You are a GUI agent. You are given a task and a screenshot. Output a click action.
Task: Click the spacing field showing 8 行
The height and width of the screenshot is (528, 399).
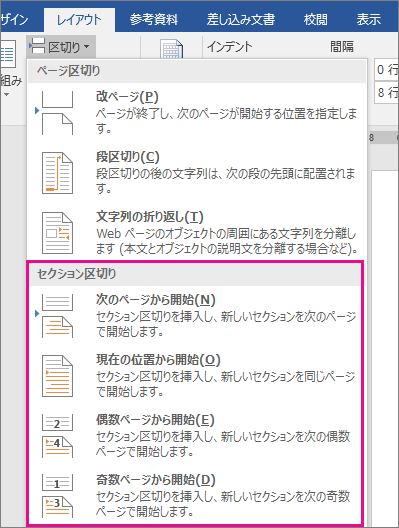(387, 92)
